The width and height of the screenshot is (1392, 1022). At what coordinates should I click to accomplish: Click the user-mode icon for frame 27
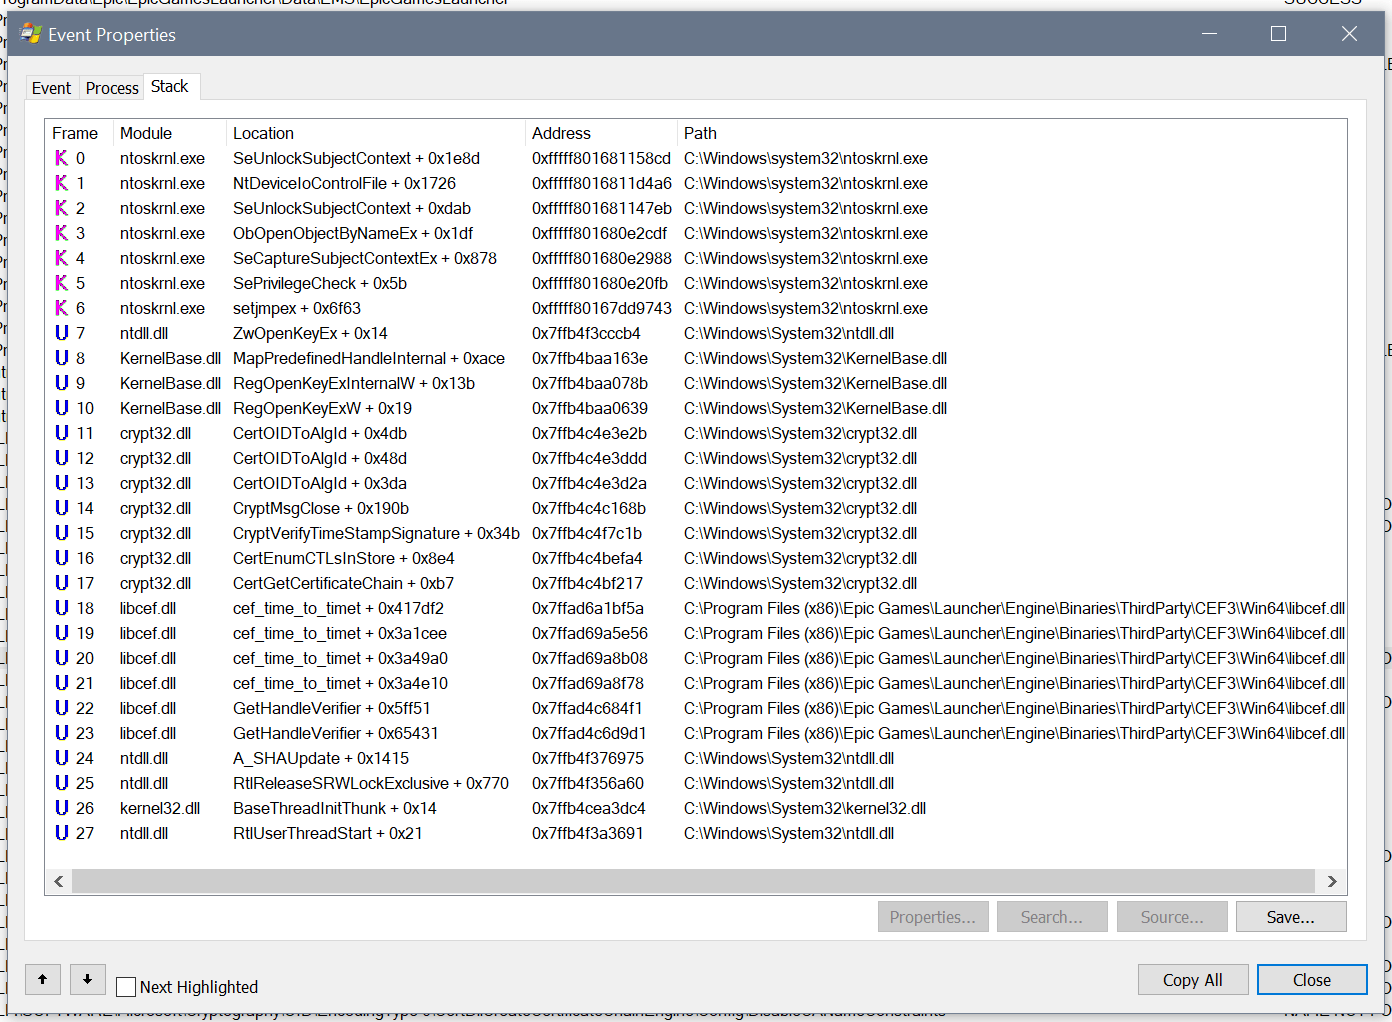coord(62,833)
